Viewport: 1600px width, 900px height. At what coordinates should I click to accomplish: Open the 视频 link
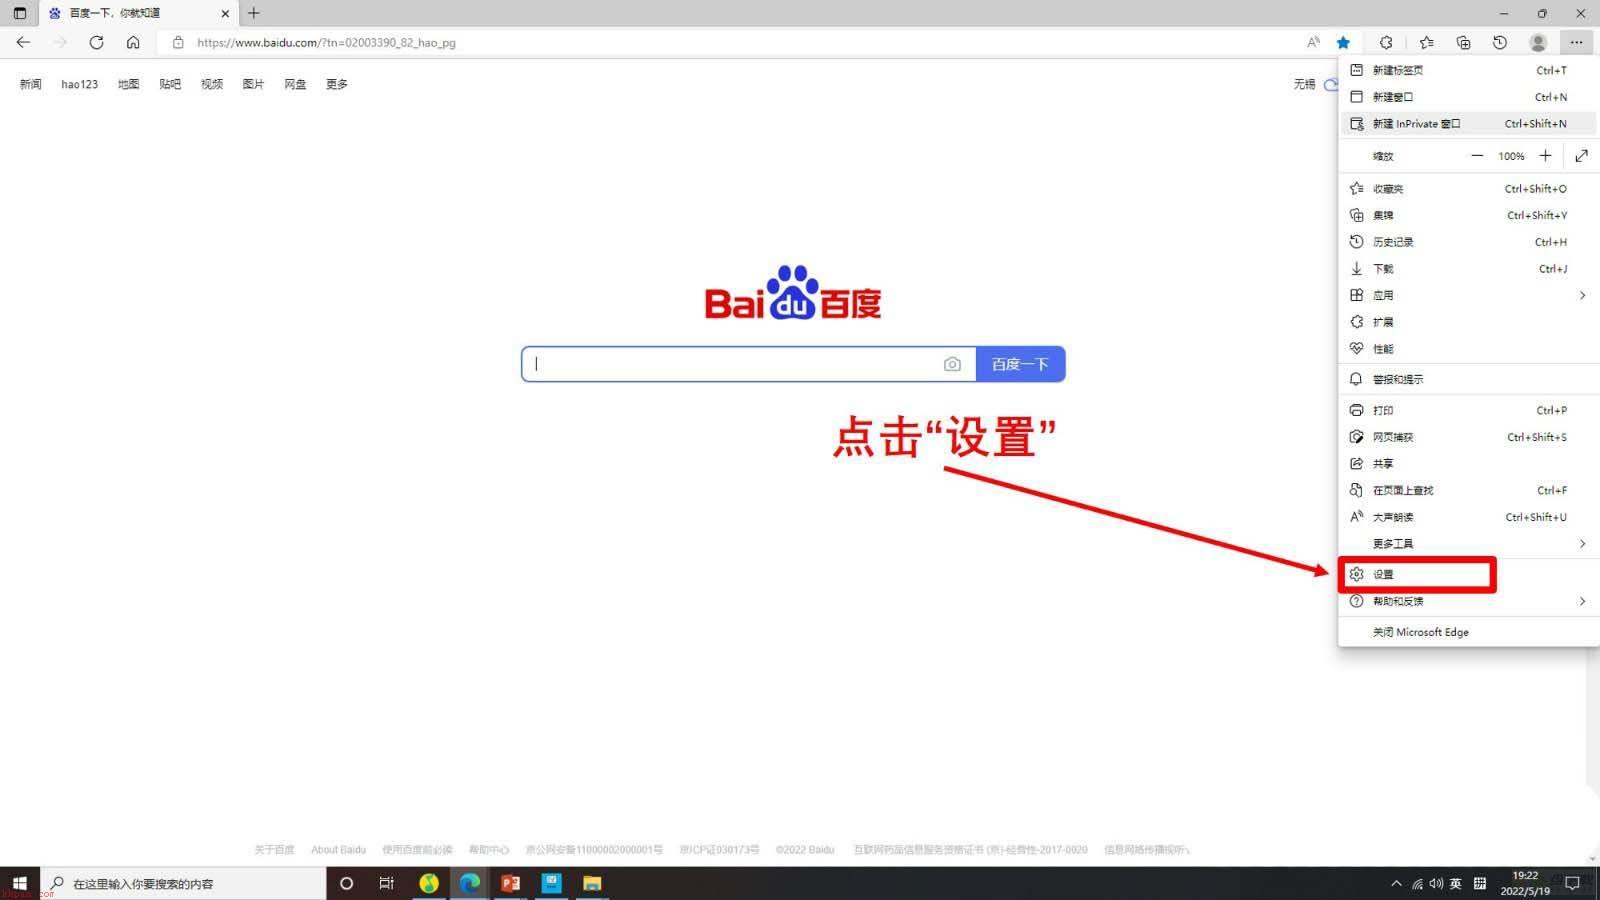[212, 84]
